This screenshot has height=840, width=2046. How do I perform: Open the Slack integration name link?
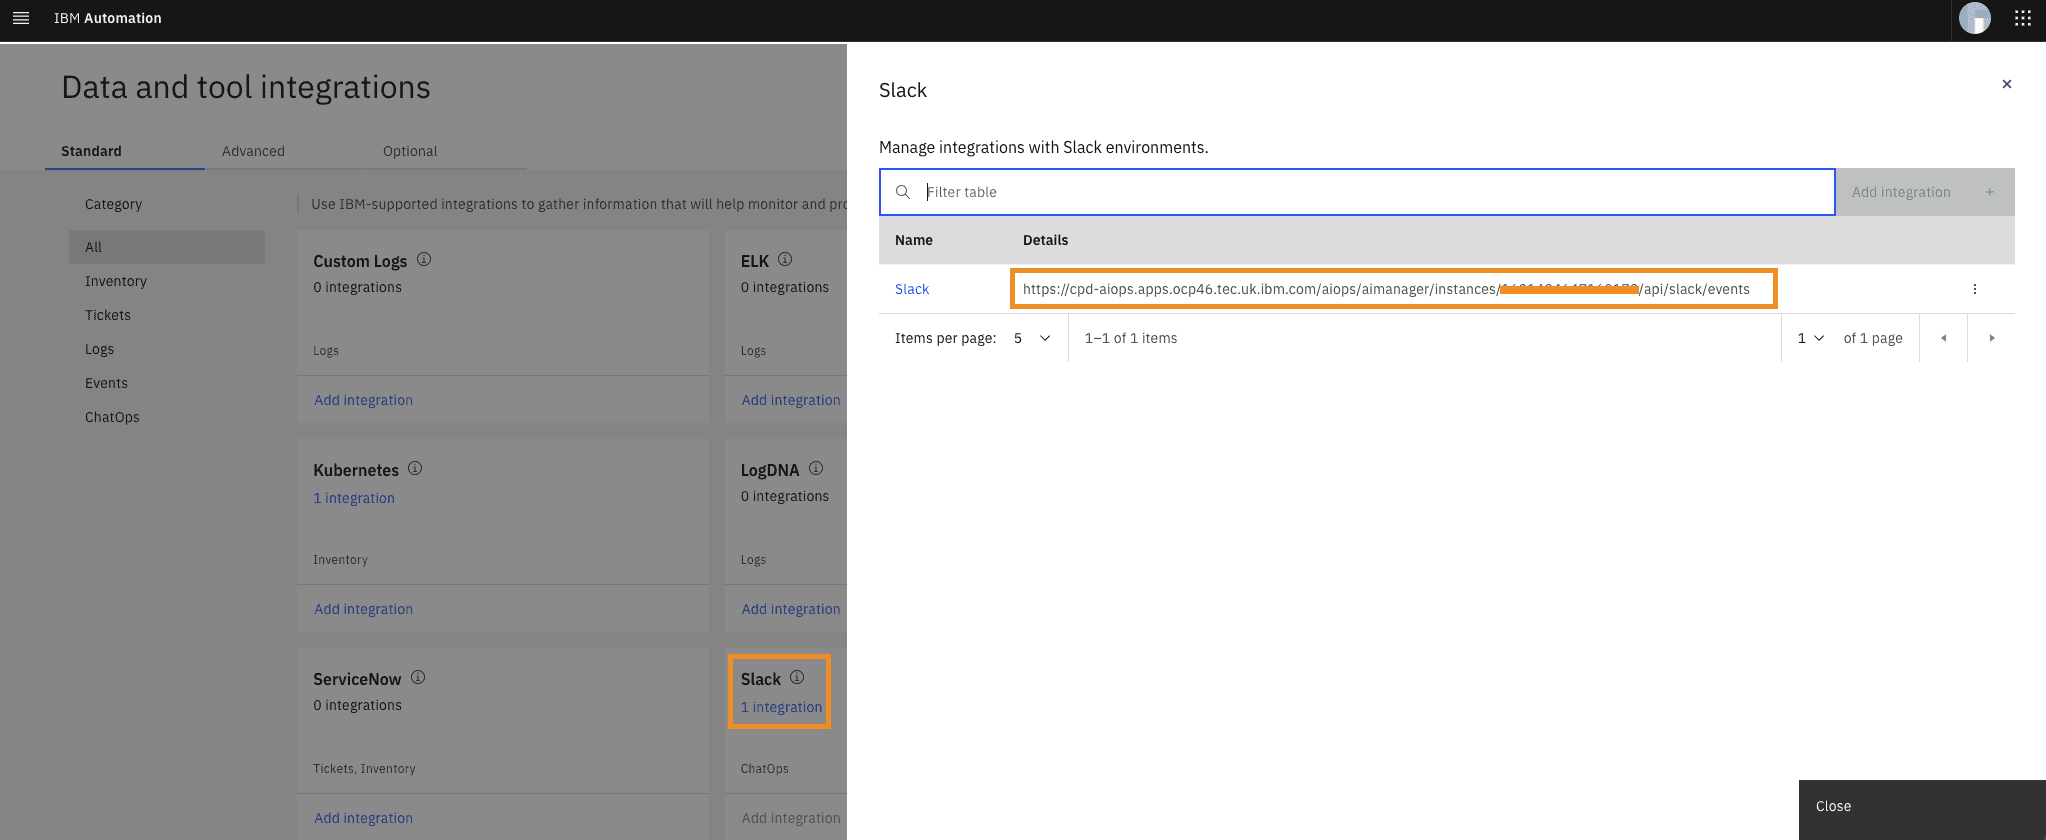point(912,289)
